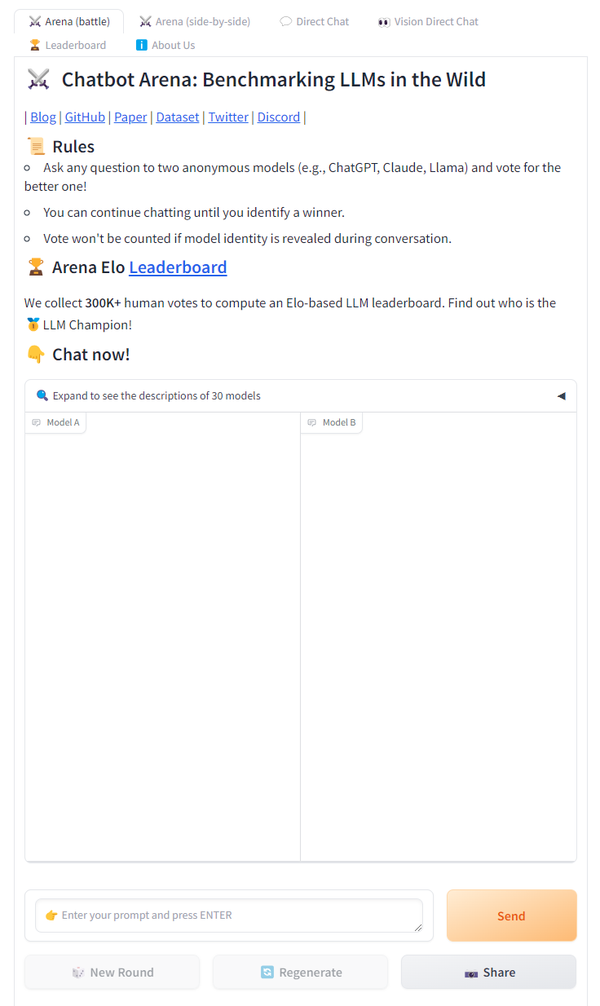Screen dimensions: 600x1006
Task: Click the gold medal icon before LLM Champion
Action: [33, 325]
